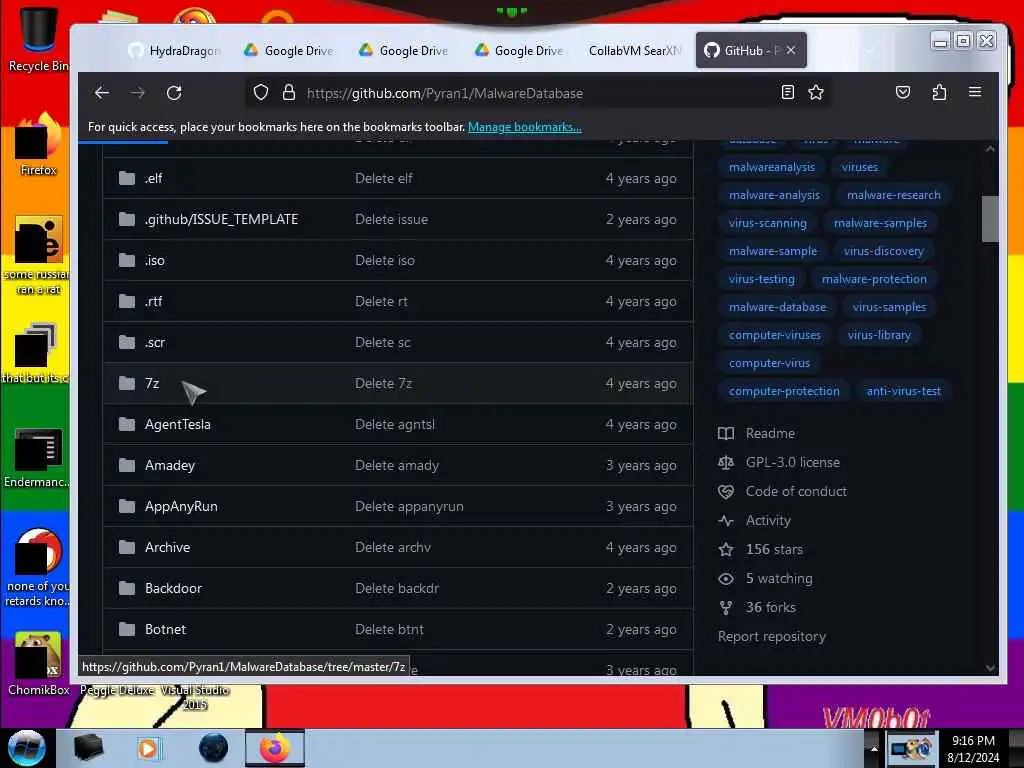This screenshot has height=768, width=1024.
Task: Open the Pocket save icon
Action: click(903, 92)
